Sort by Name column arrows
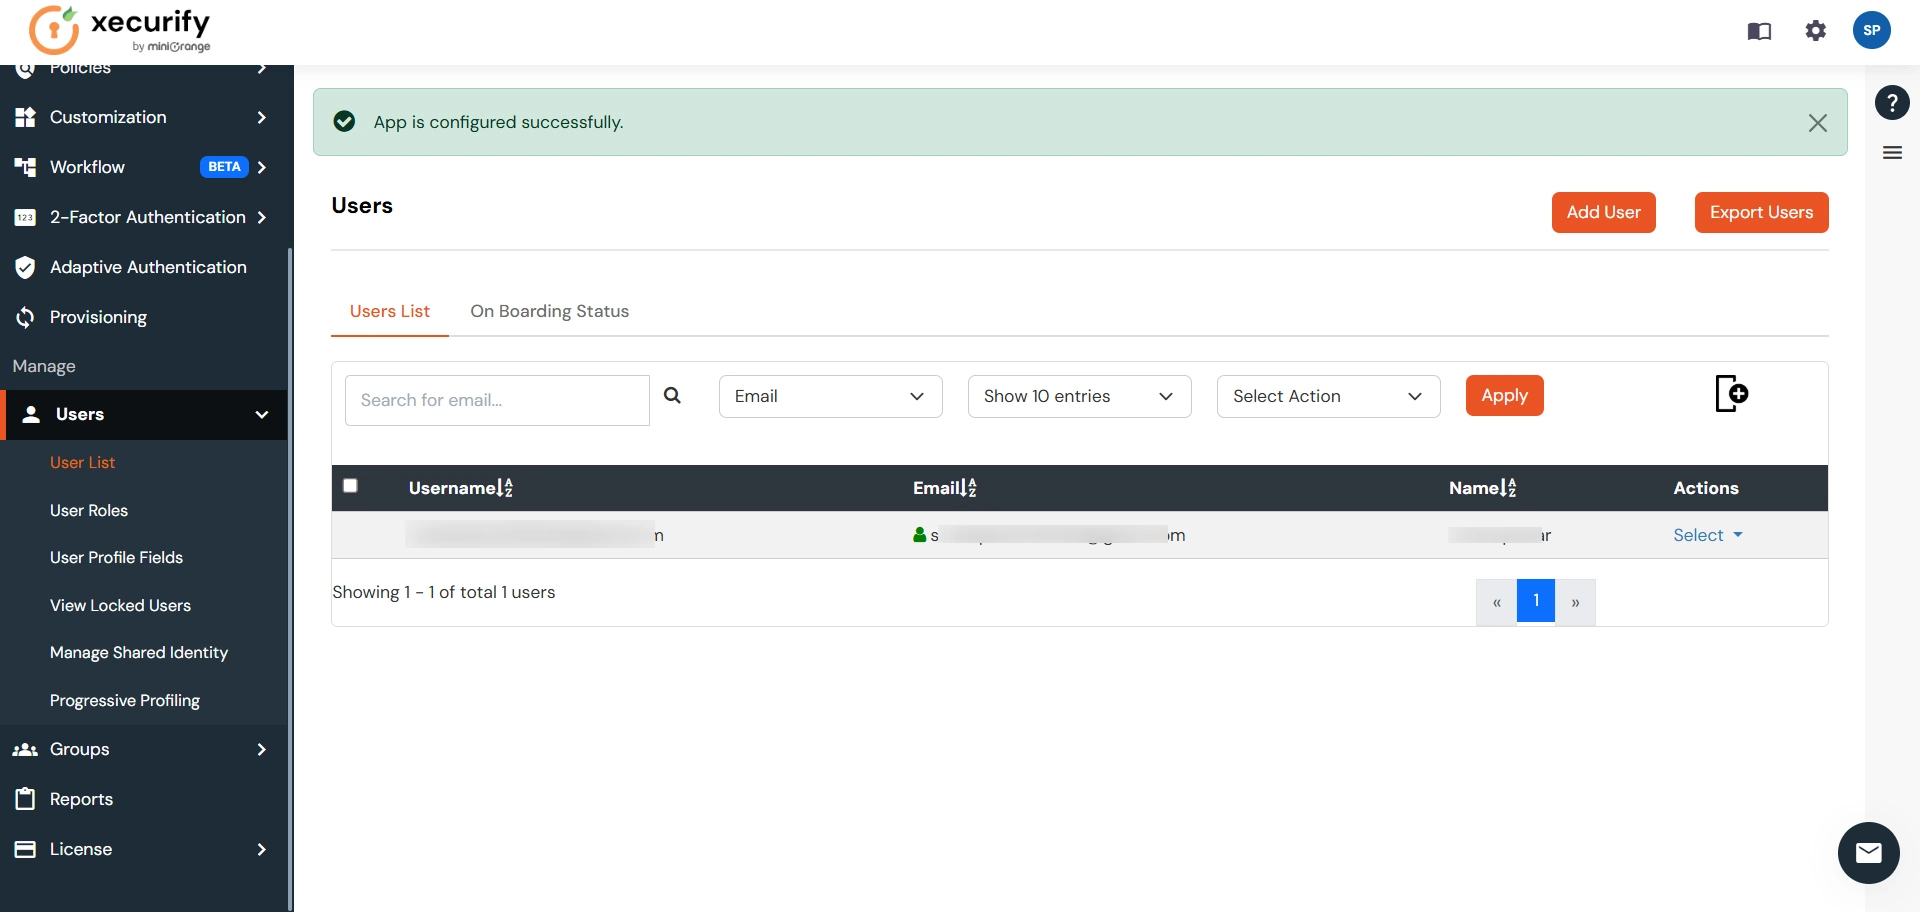 pyautogui.click(x=1509, y=488)
